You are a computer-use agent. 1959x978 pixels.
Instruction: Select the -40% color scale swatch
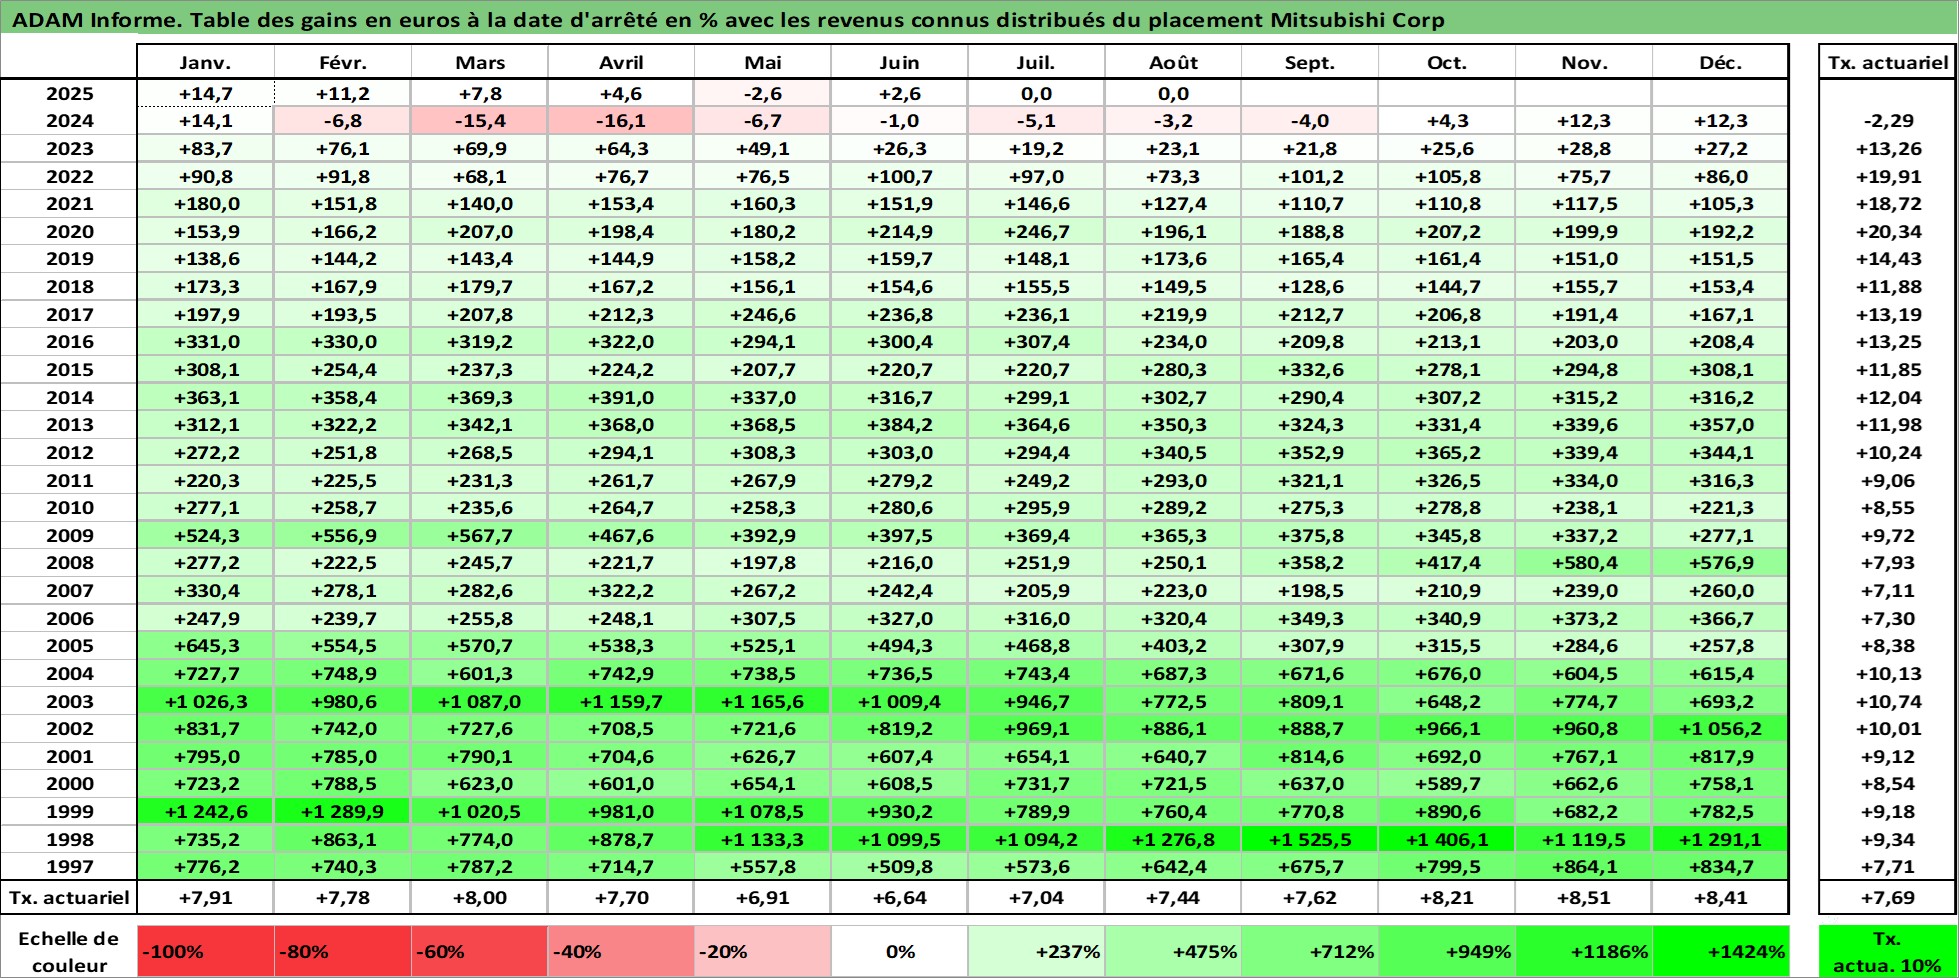tap(621, 951)
